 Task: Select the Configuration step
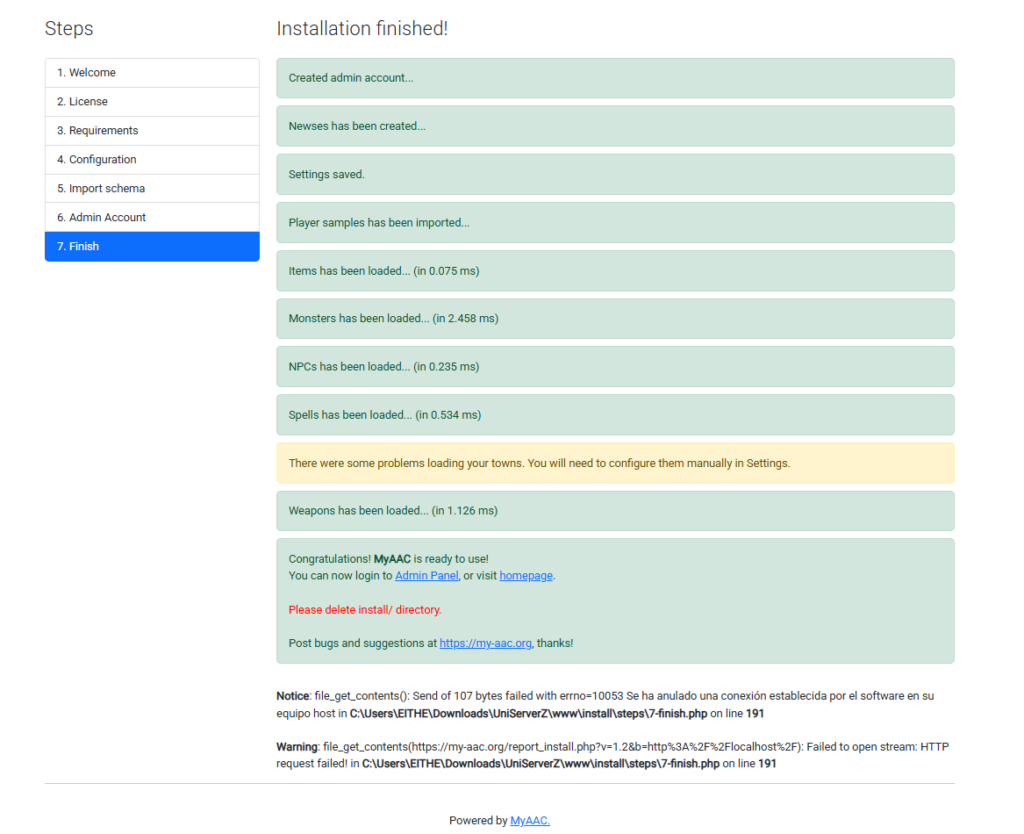pyautogui.click(x=152, y=159)
